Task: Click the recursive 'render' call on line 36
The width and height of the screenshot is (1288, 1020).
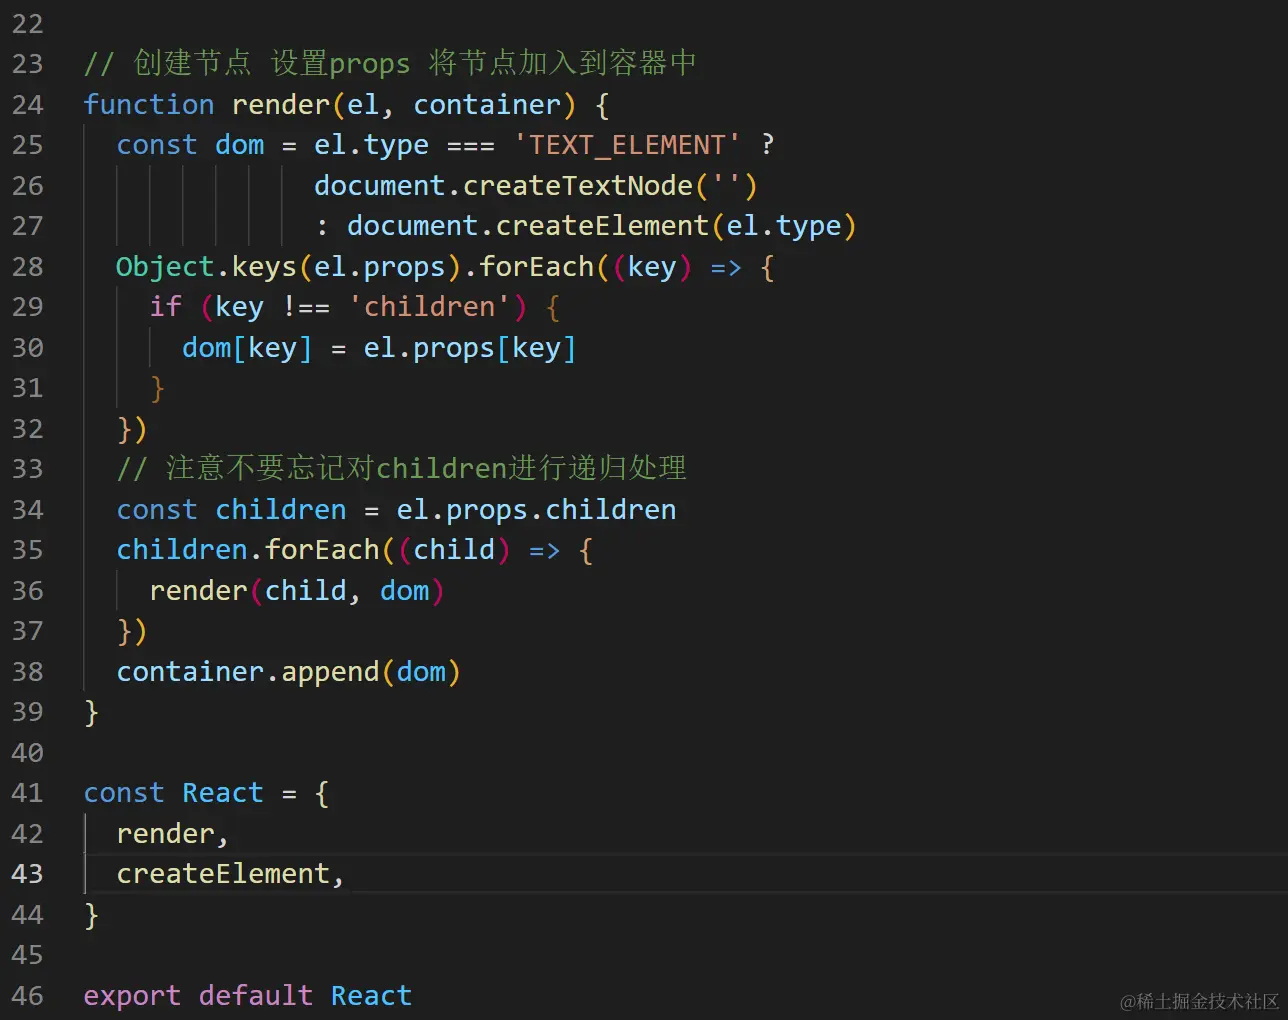Action: [x=198, y=591]
